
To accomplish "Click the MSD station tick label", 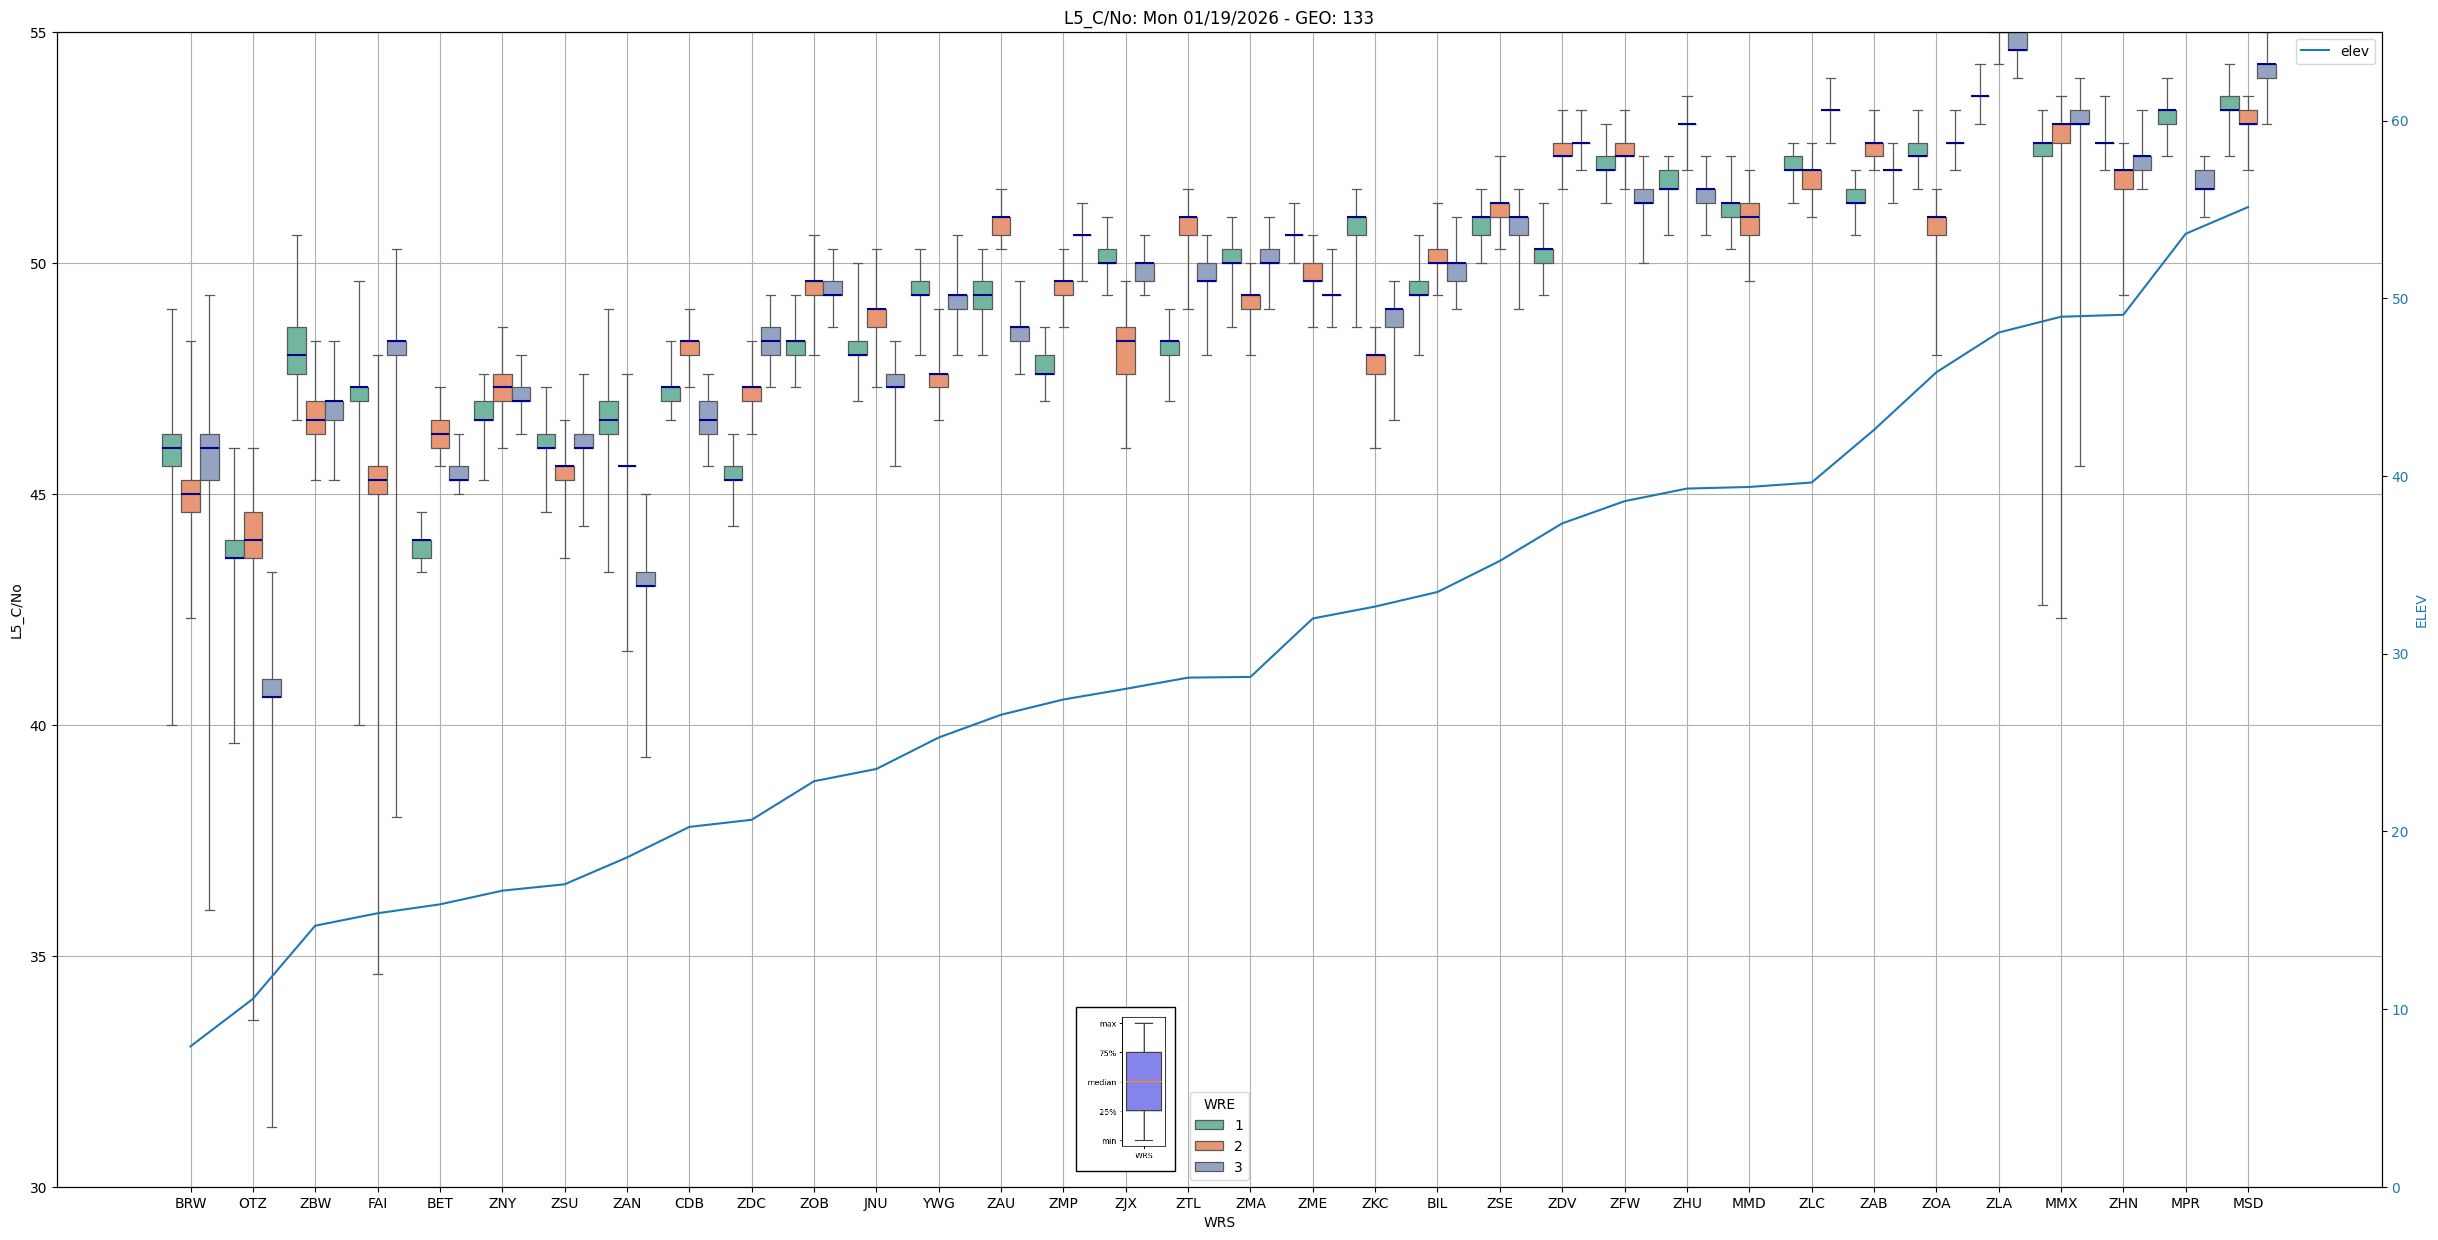I will pyautogui.click(x=2247, y=1203).
